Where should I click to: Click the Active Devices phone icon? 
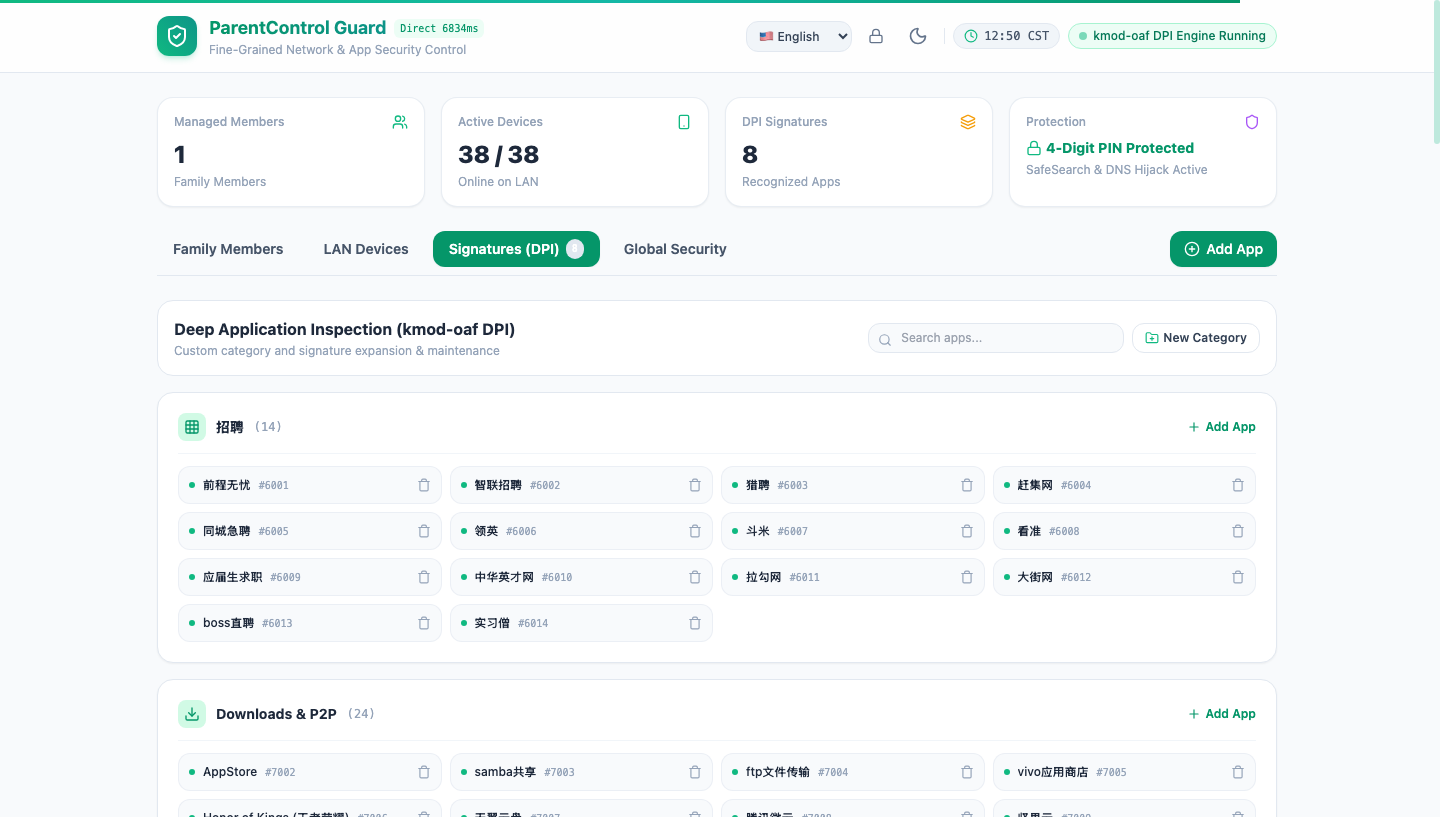(684, 122)
